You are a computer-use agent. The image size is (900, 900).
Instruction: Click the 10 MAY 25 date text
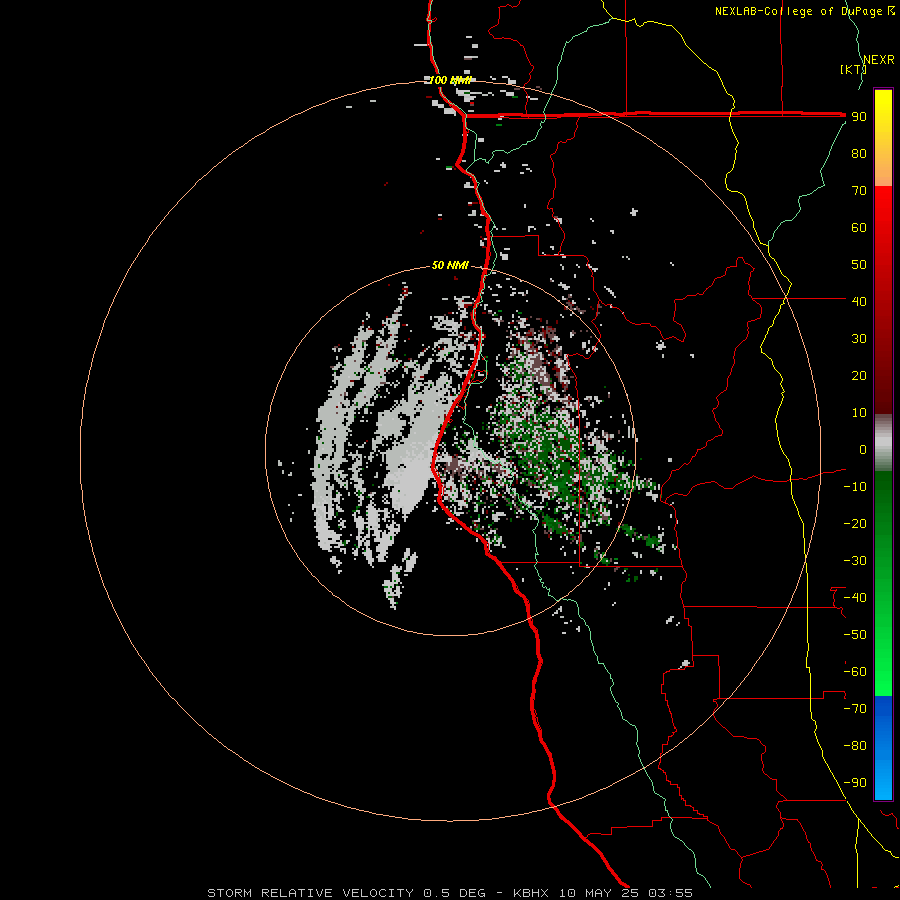599,893
